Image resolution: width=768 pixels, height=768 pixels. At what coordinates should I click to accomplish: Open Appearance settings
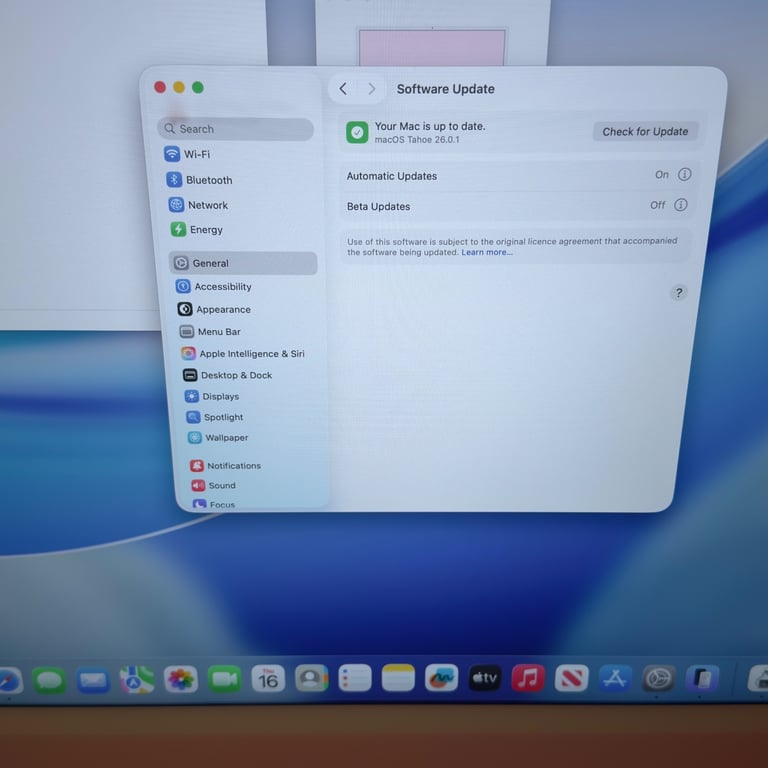(214, 309)
